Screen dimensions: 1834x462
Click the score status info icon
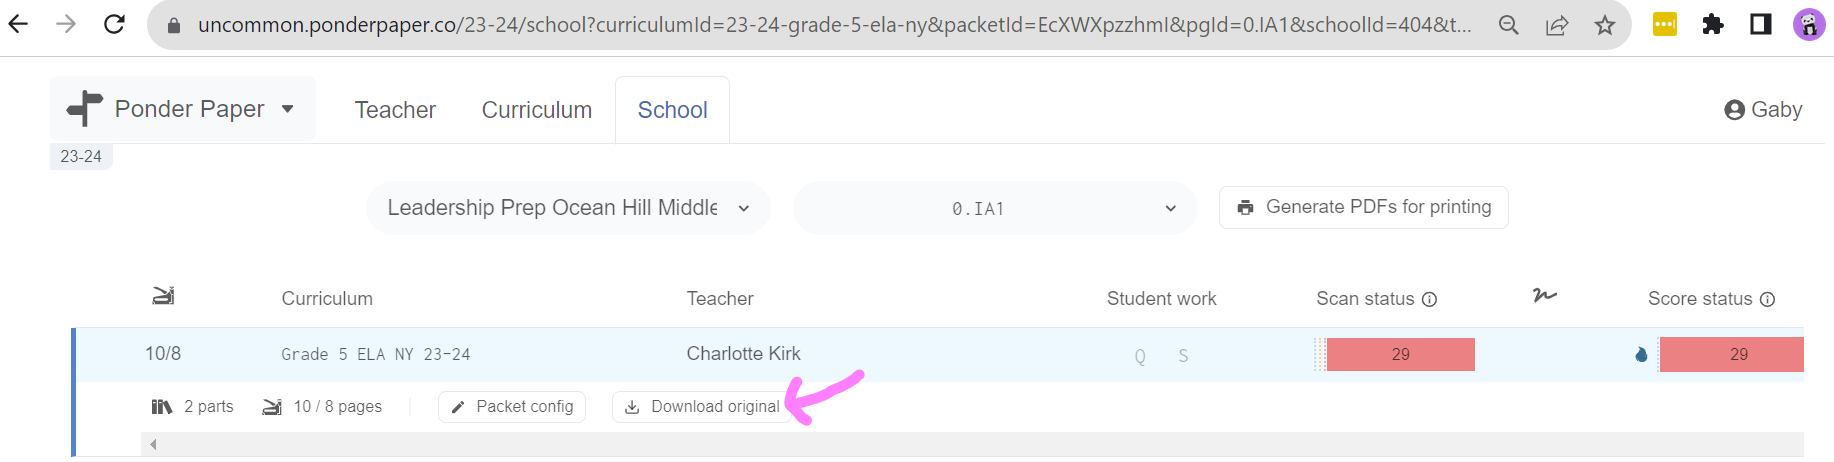pos(1768,299)
